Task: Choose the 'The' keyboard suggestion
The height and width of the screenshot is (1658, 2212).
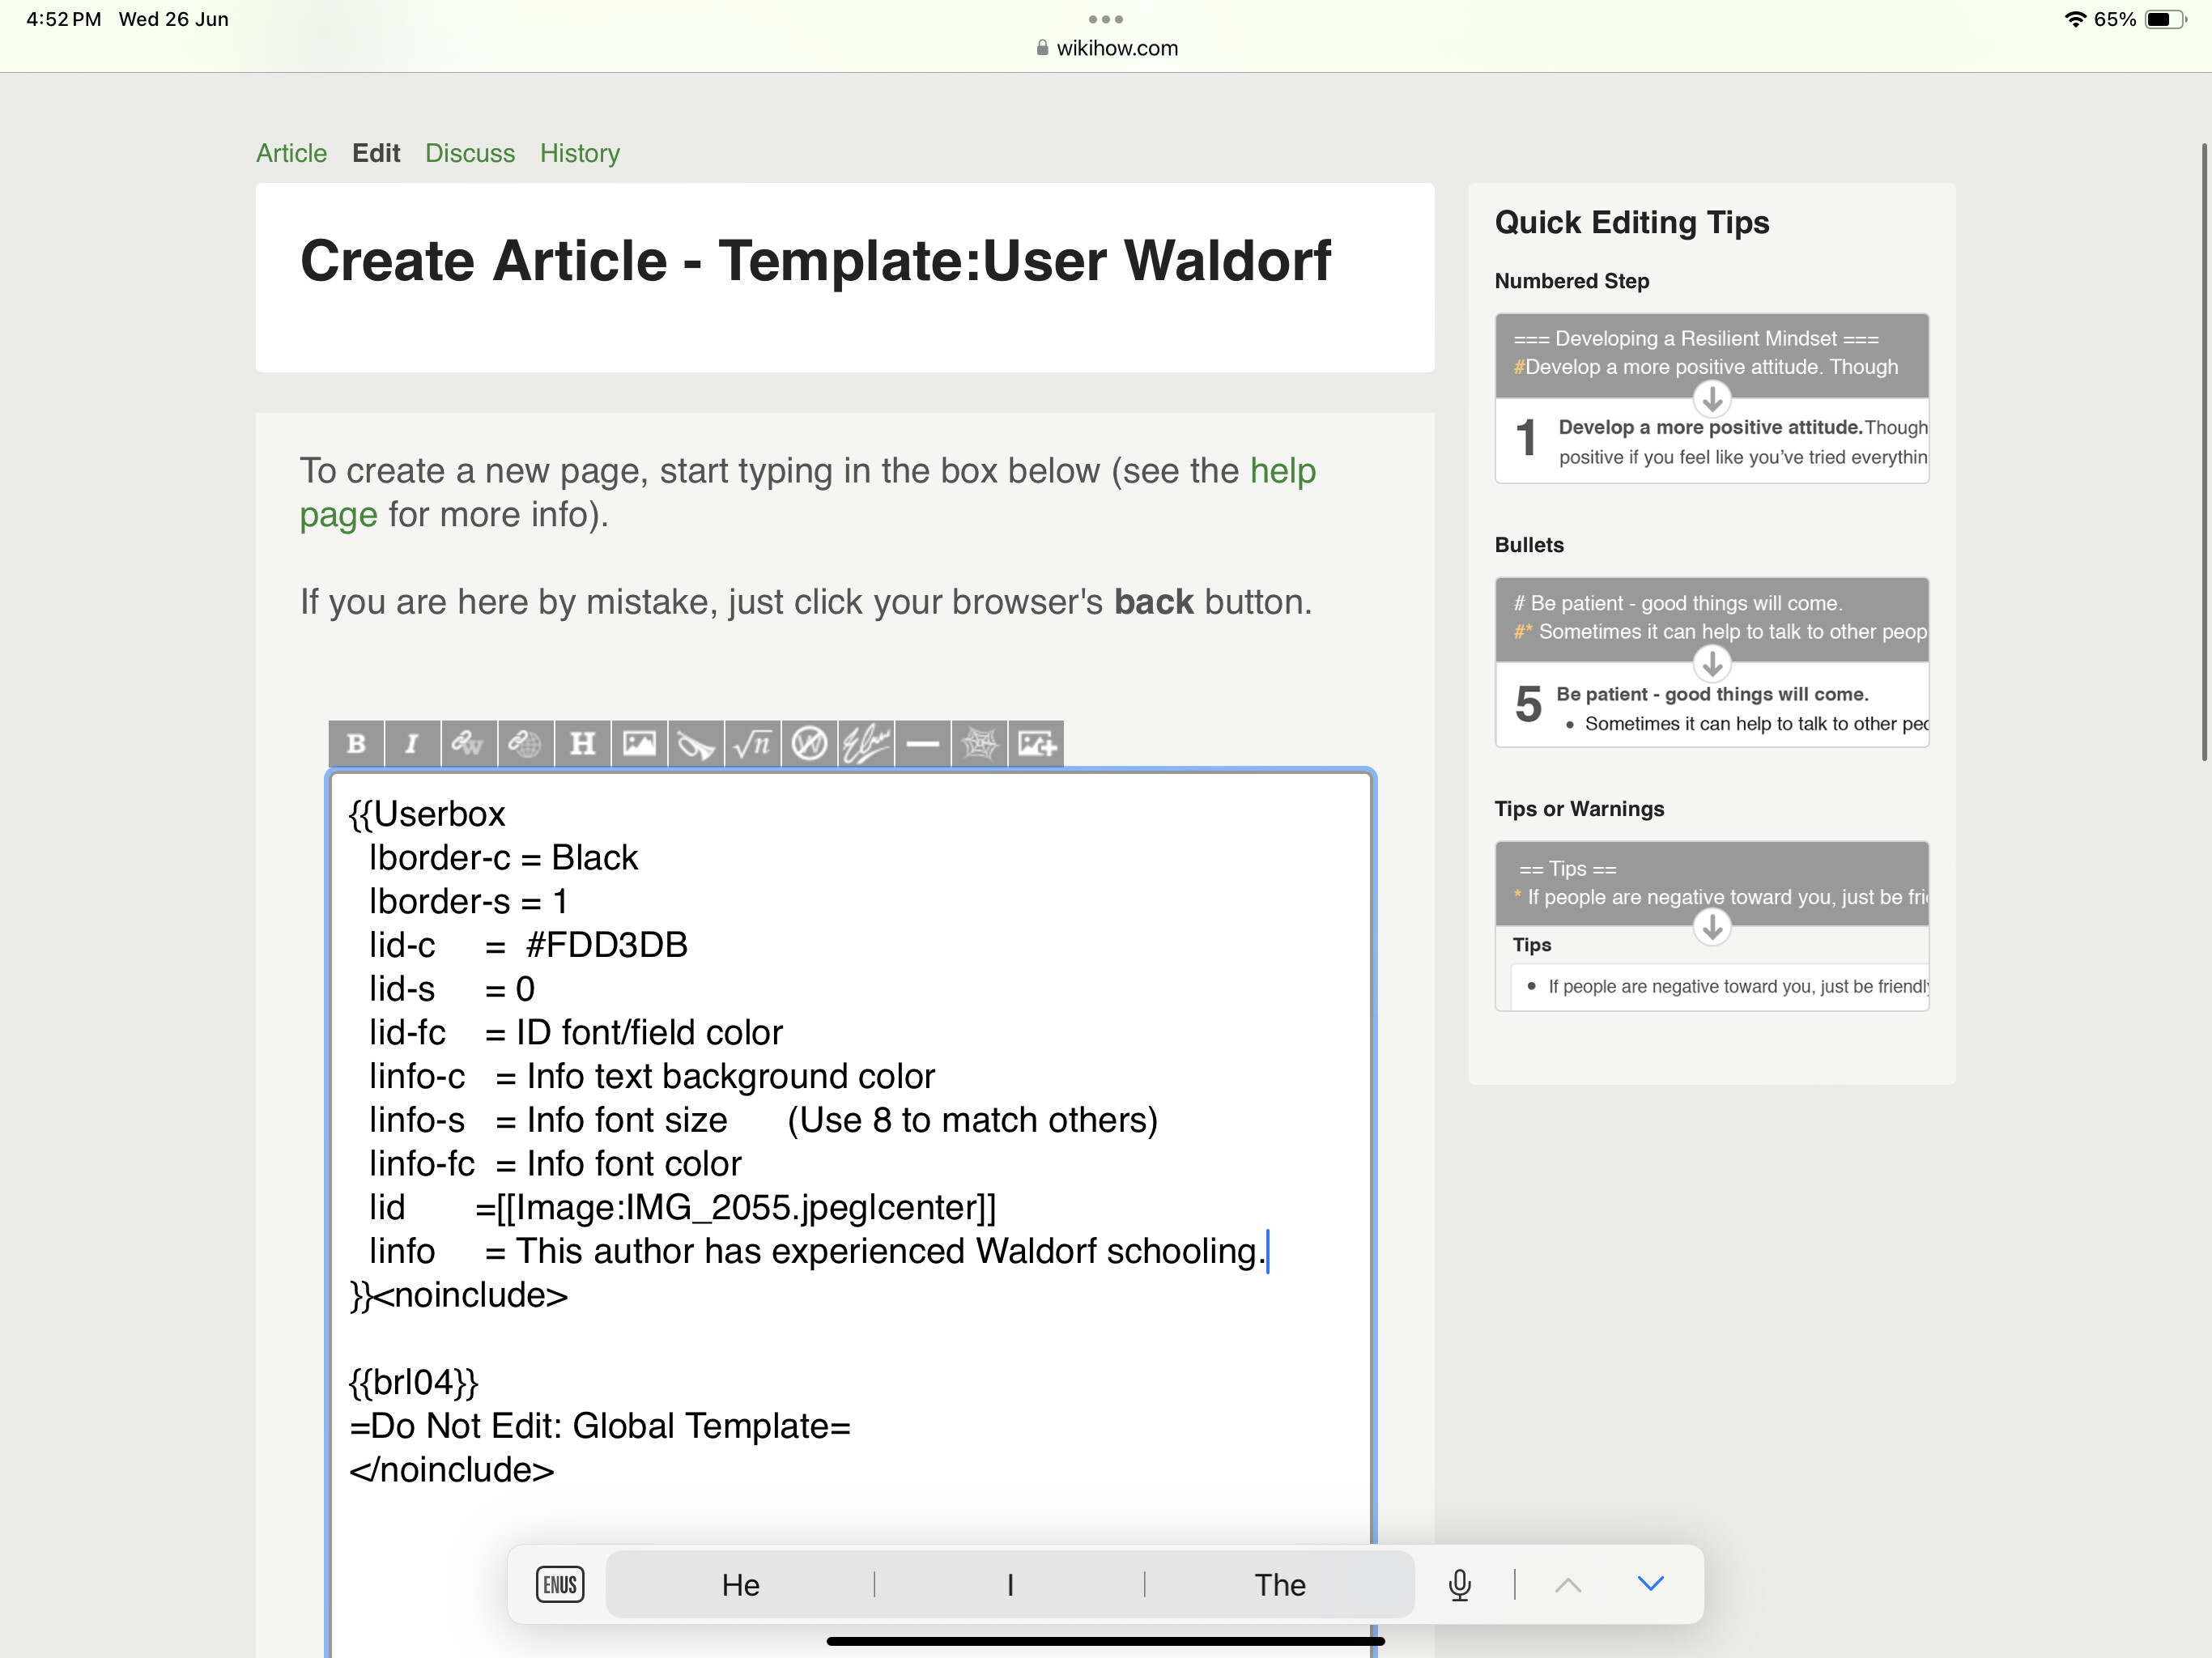Action: point(1280,1584)
